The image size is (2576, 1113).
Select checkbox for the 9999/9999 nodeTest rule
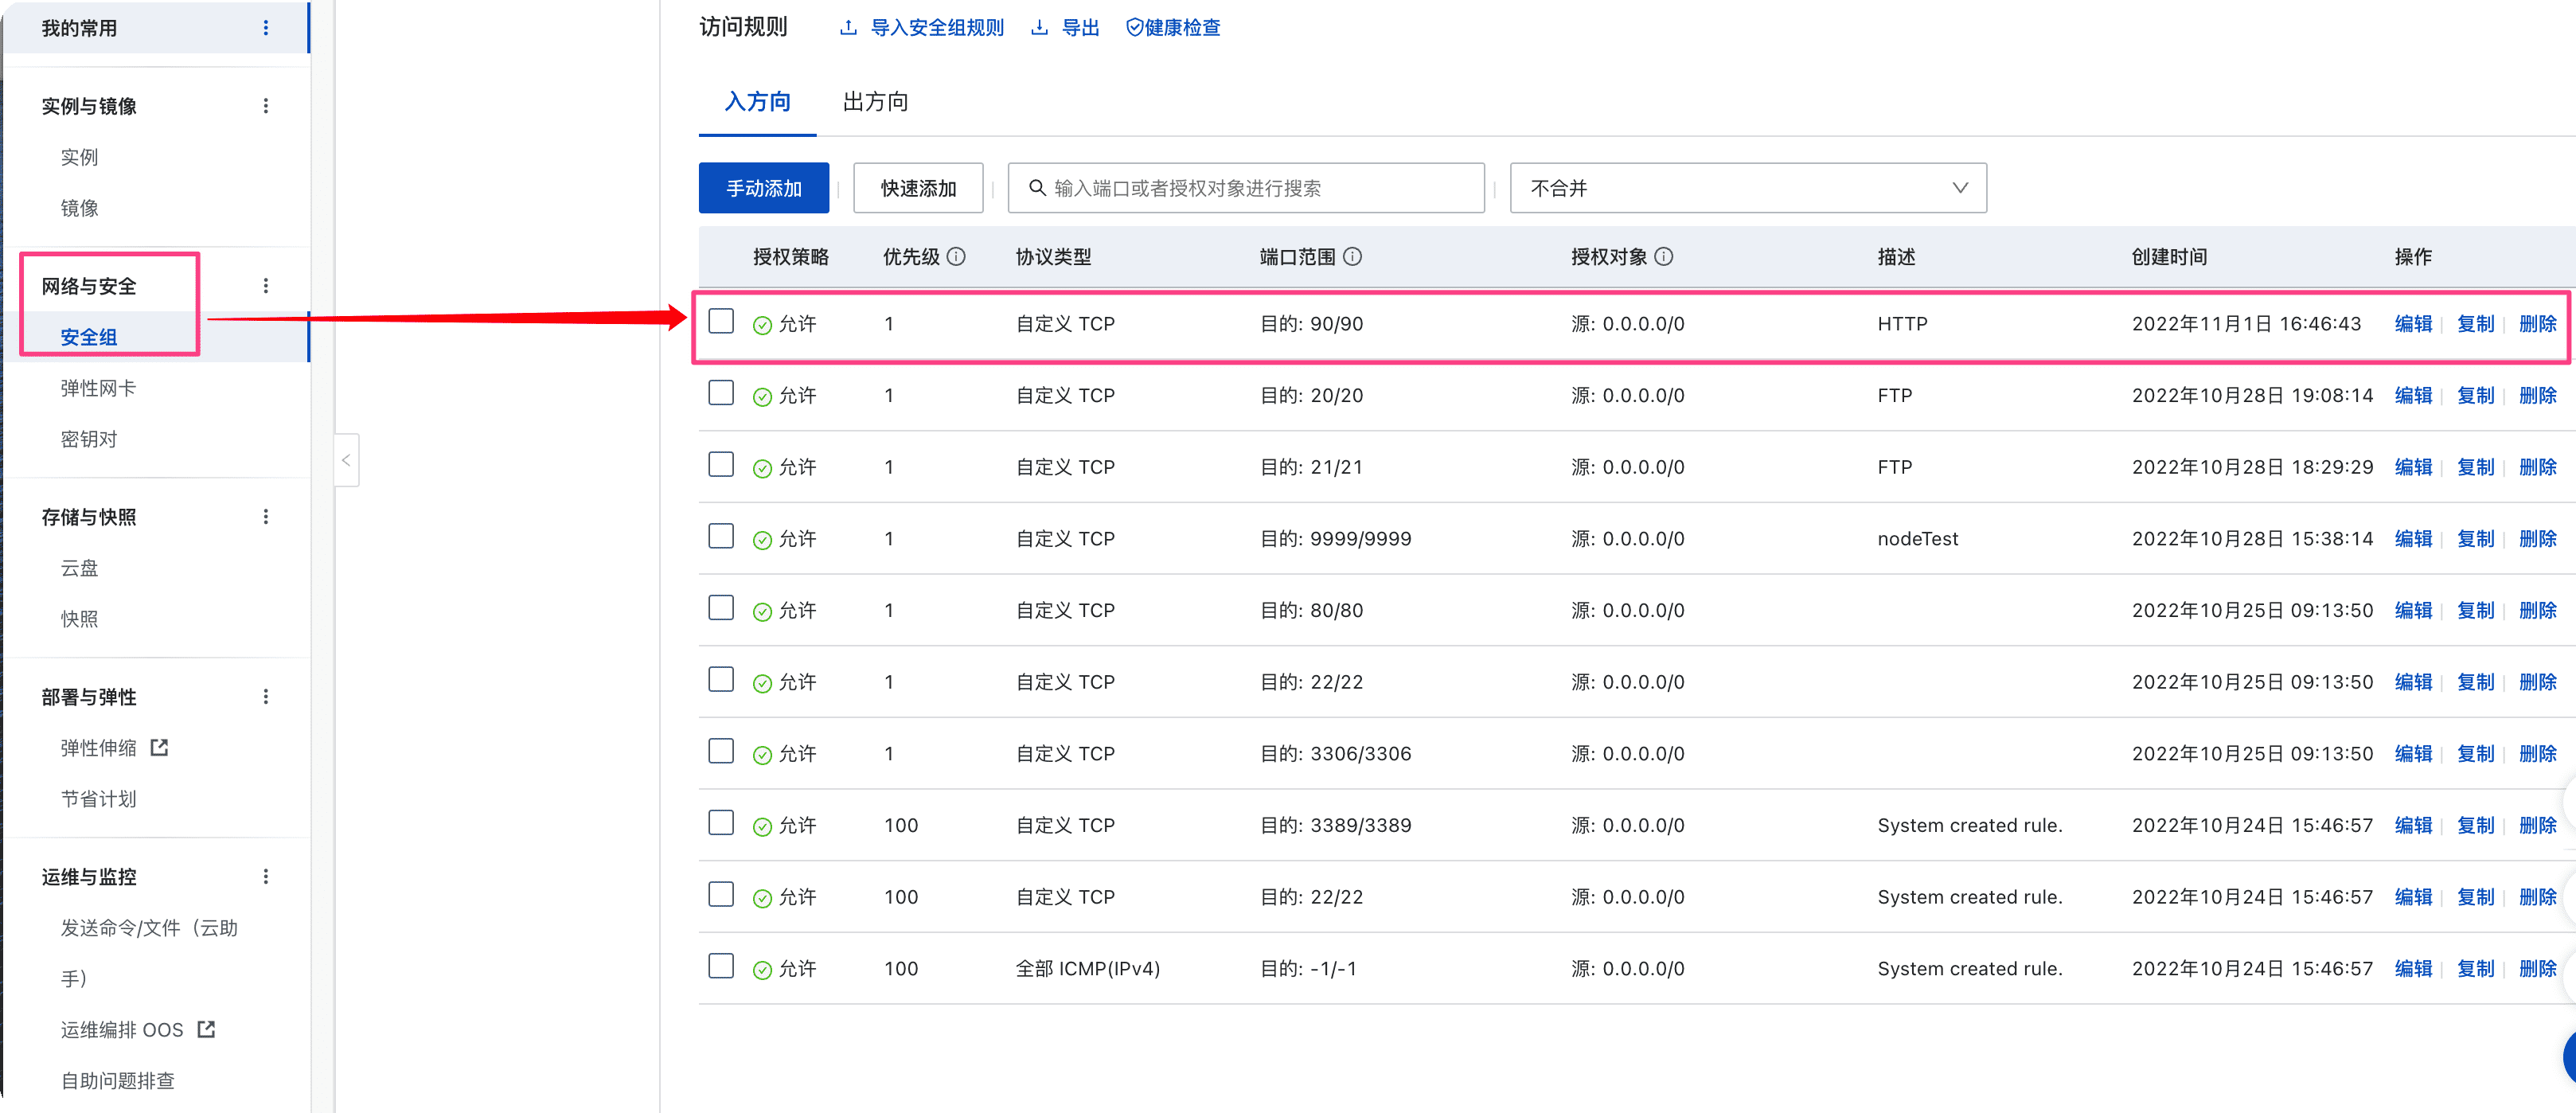point(721,537)
